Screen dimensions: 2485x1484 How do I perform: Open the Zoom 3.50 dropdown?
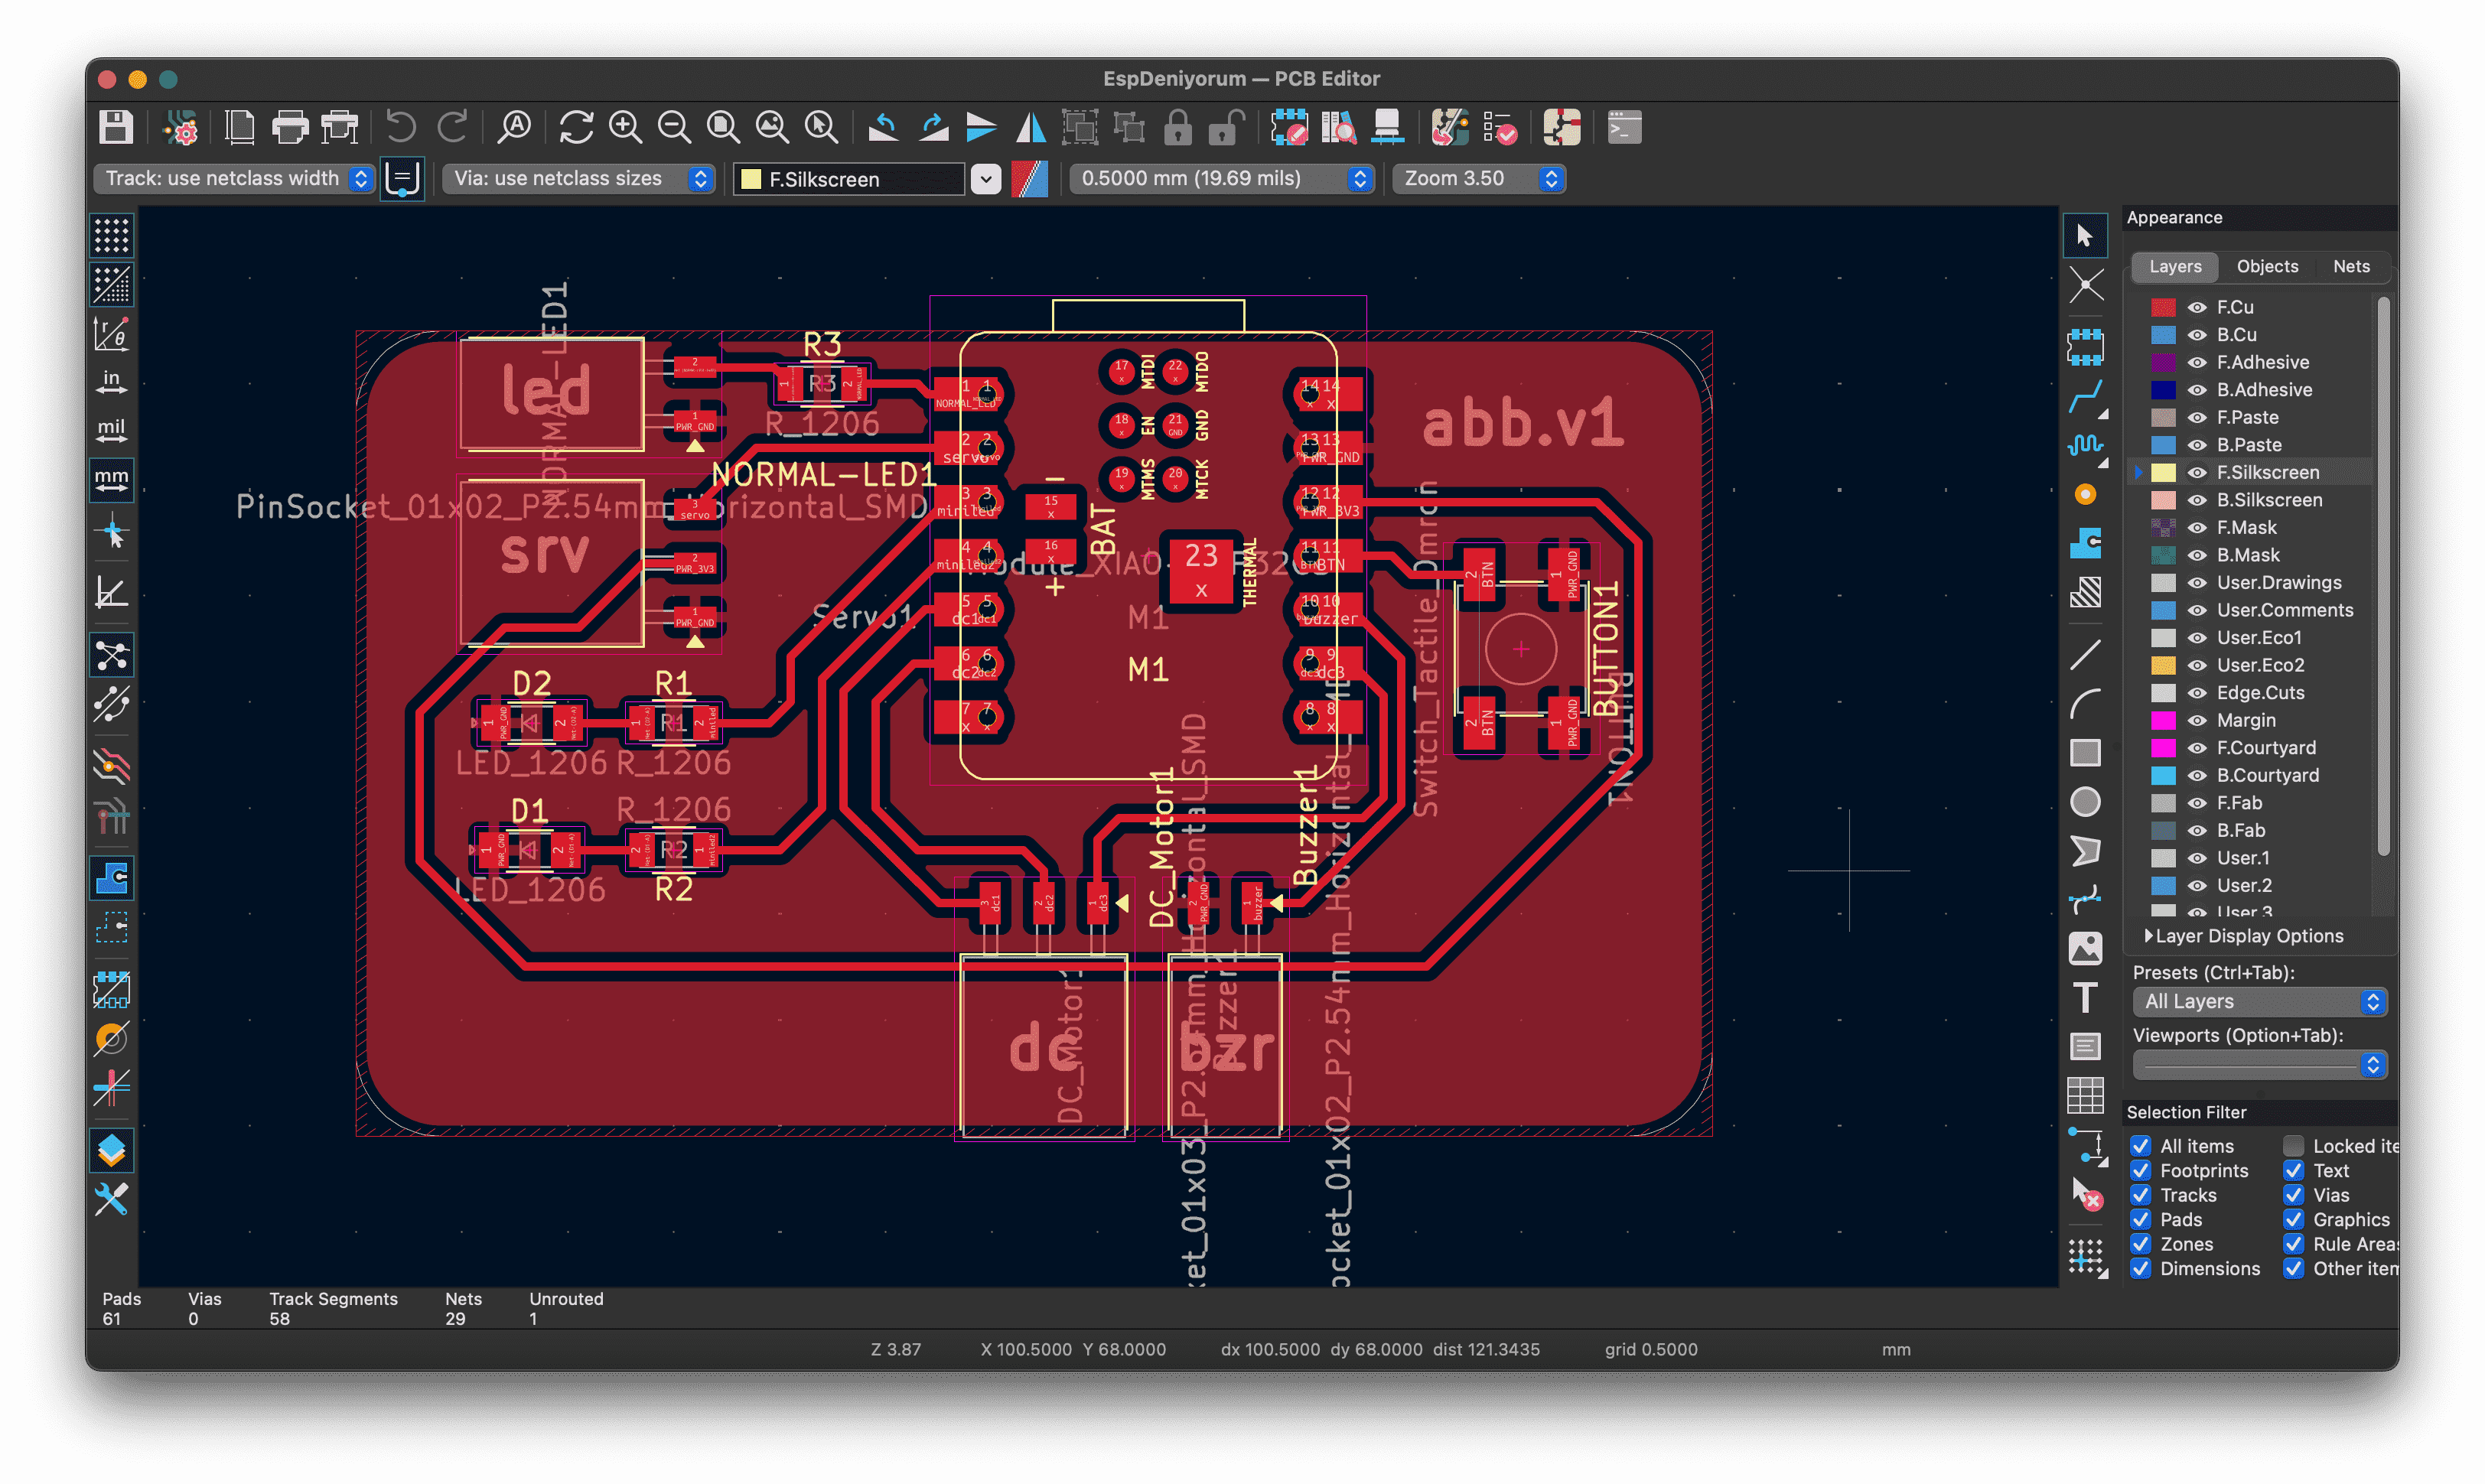point(1479,179)
